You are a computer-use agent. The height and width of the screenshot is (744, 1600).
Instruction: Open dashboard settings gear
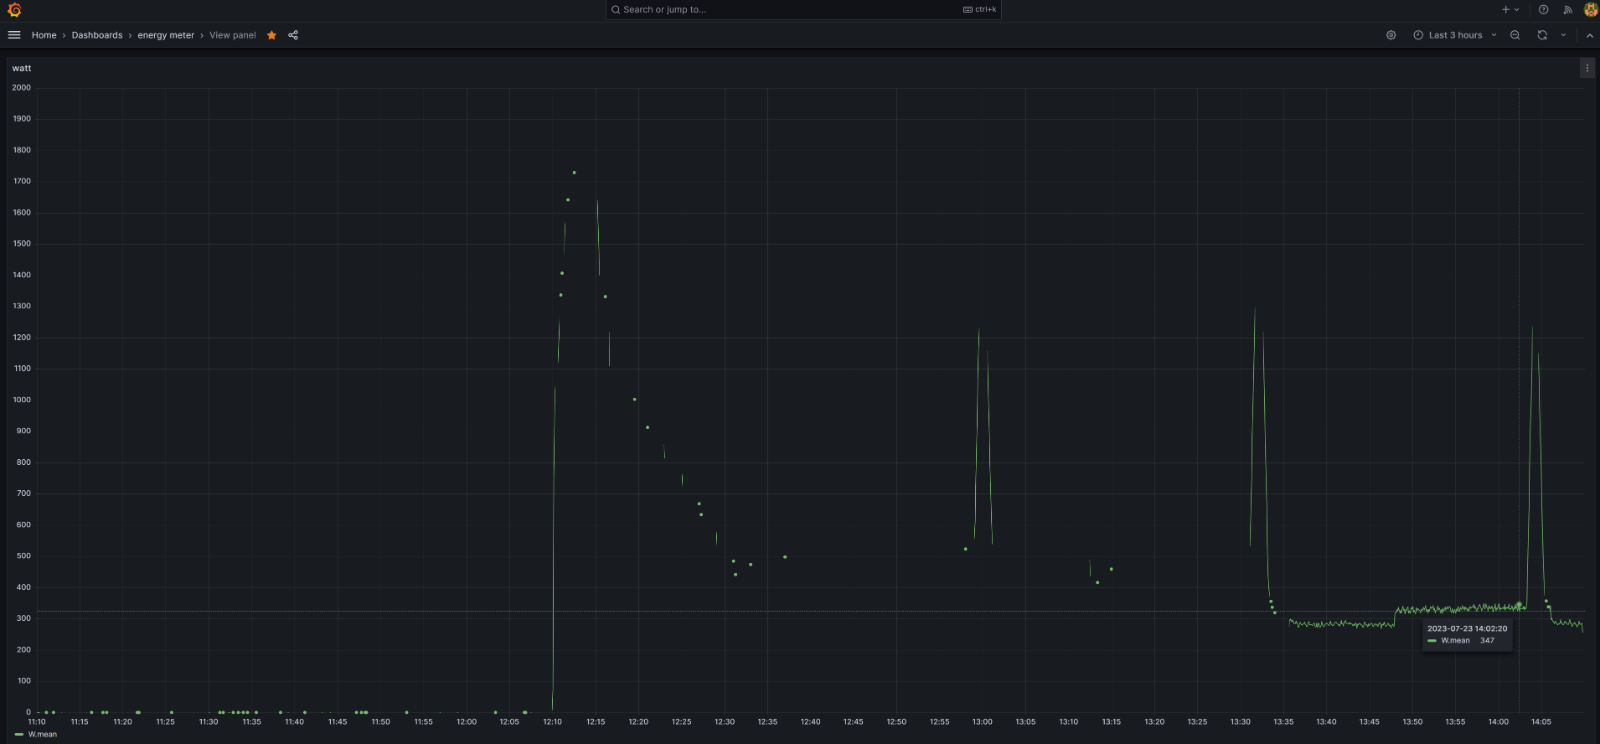(1391, 35)
